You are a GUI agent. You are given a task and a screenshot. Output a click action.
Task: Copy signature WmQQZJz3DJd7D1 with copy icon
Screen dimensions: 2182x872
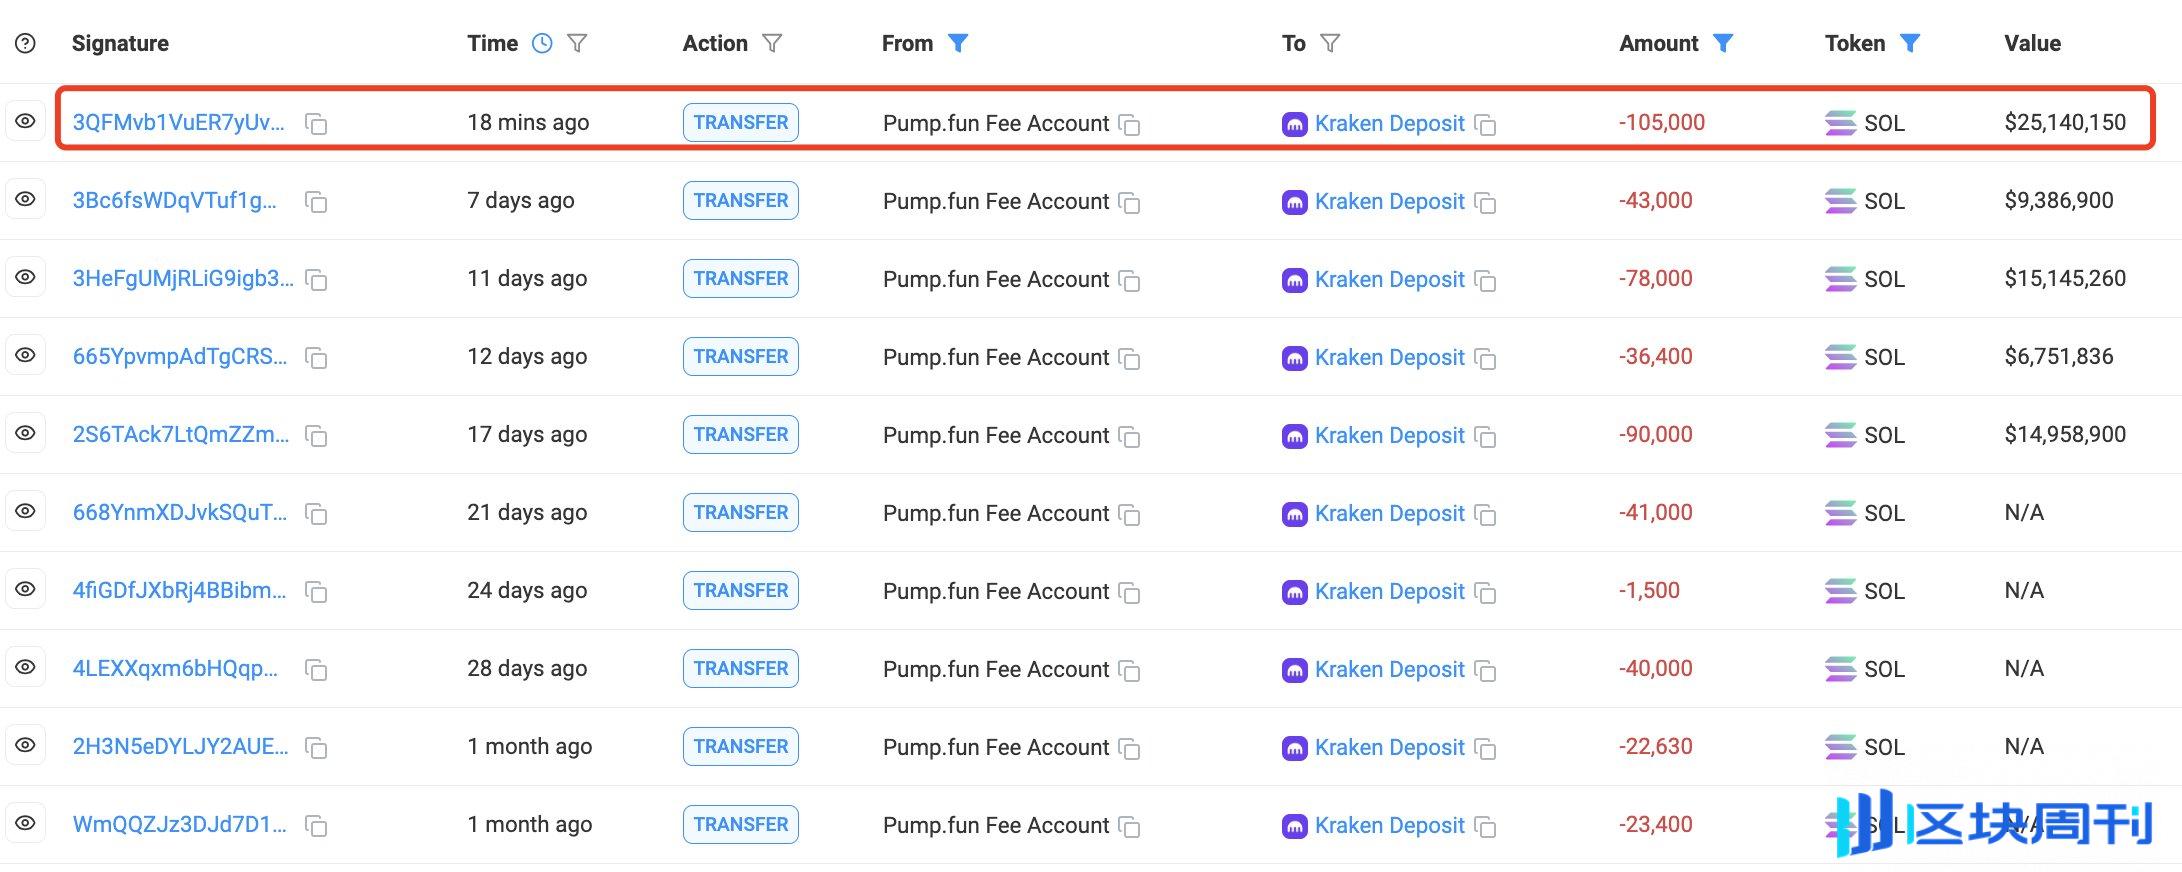click(x=316, y=826)
